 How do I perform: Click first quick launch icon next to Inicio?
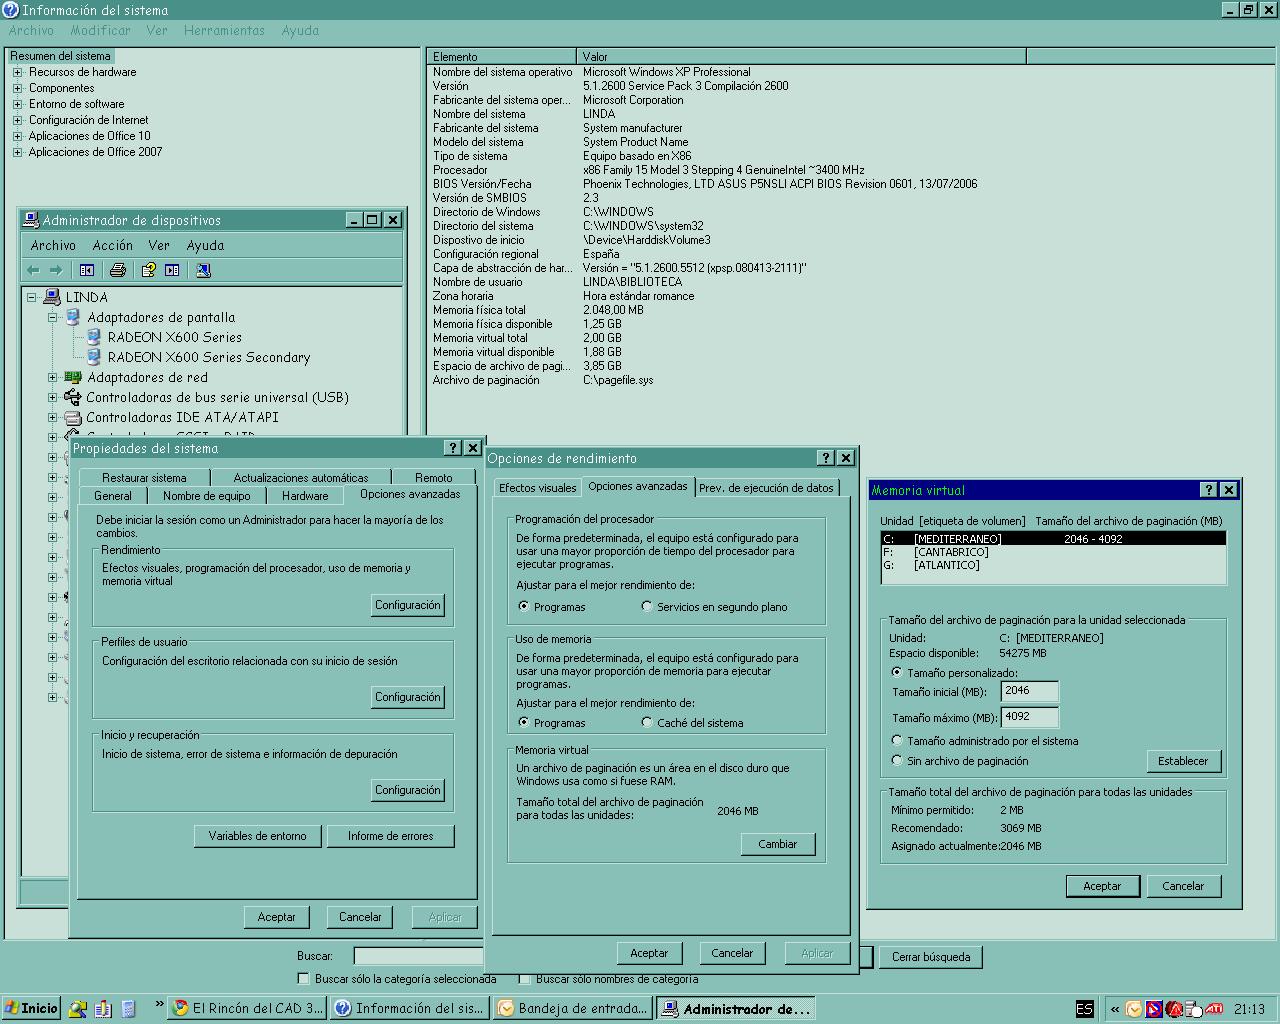point(78,1009)
